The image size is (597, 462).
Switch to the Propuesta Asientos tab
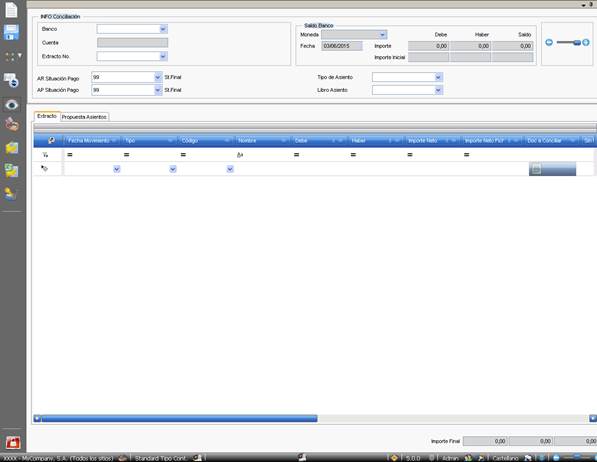point(84,117)
